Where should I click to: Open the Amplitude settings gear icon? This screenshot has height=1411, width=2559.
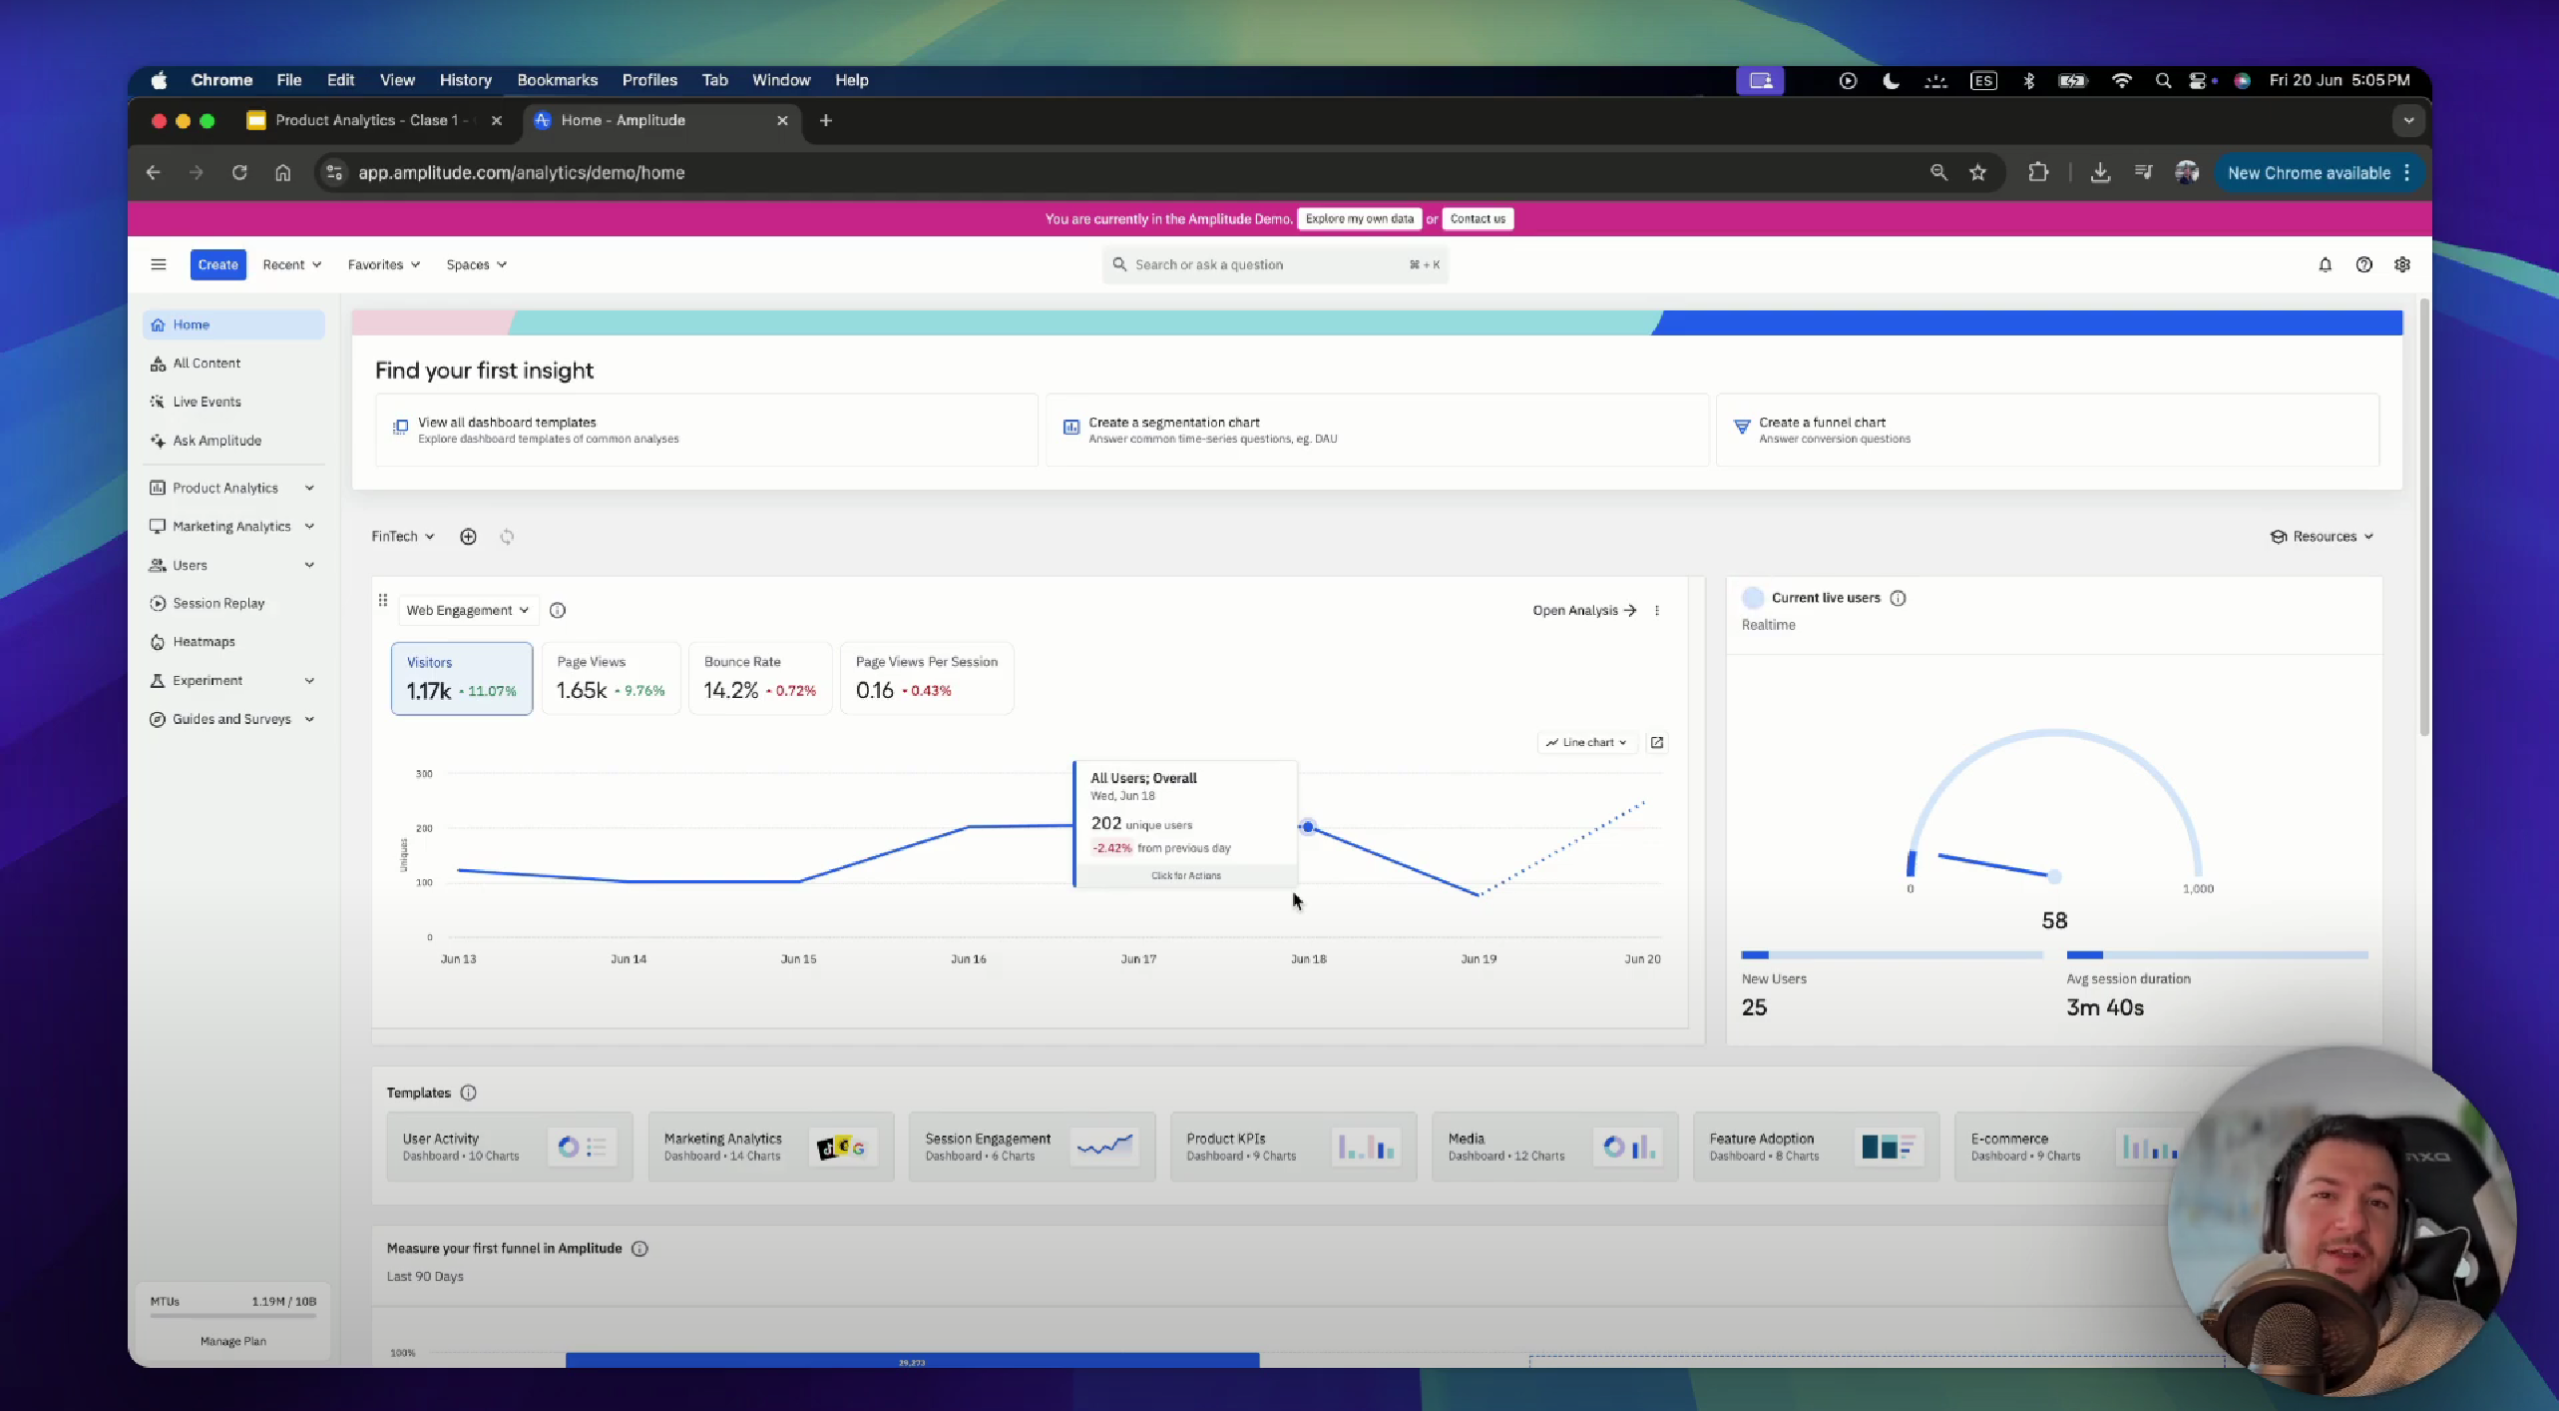[x=2402, y=264]
